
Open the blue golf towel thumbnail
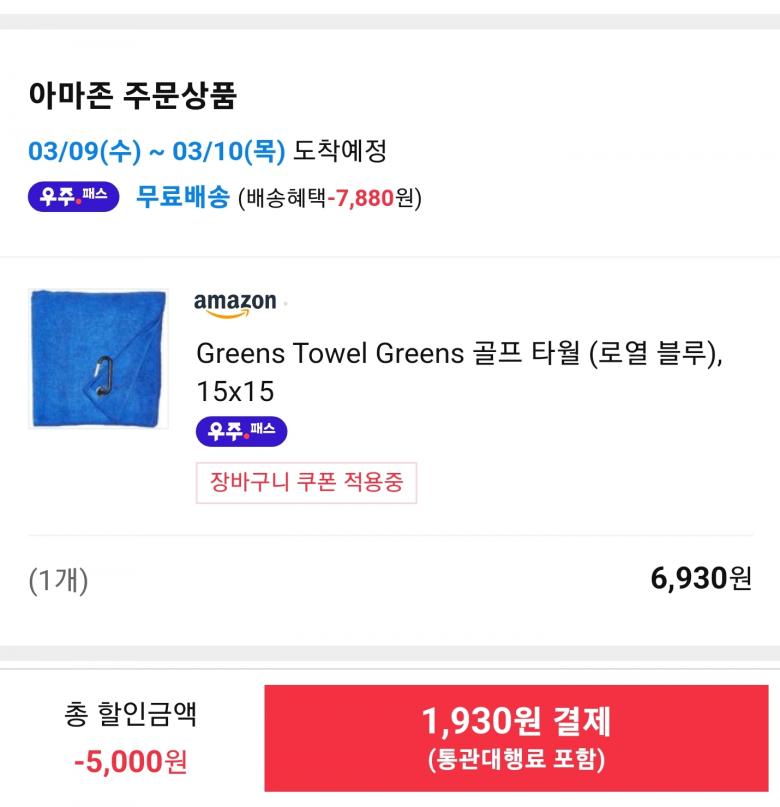[98, 358]
